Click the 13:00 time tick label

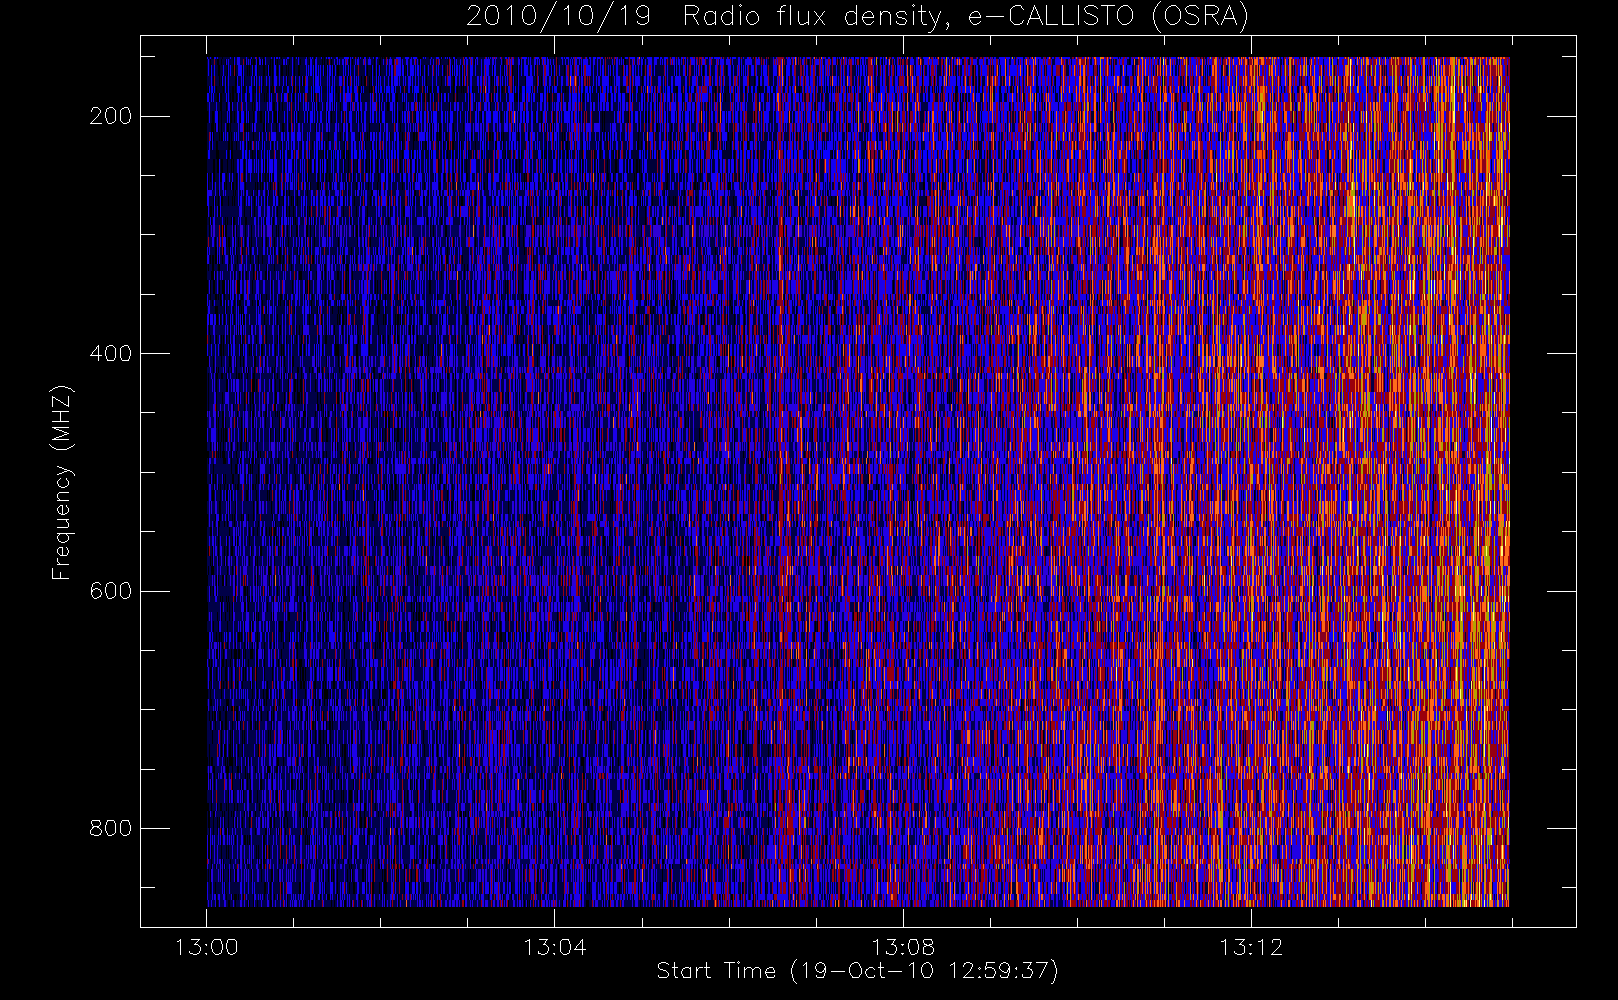(x=206, y=947)
